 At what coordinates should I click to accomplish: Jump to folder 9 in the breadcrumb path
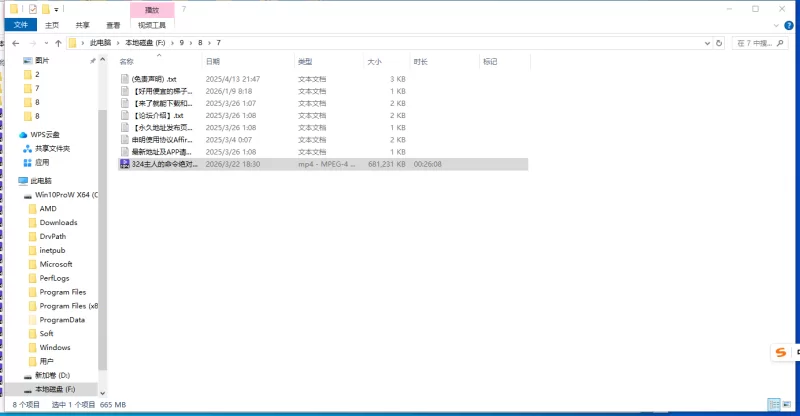pyautogui.click(x=182, y=43)
